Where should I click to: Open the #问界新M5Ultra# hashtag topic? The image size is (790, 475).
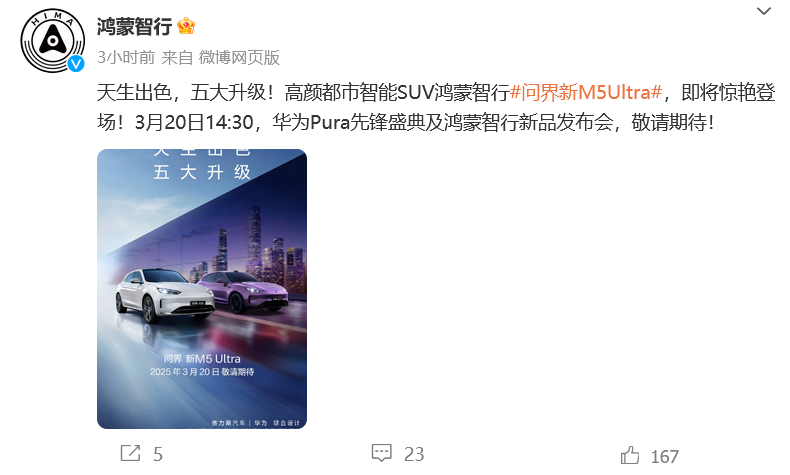coord(586,93)
